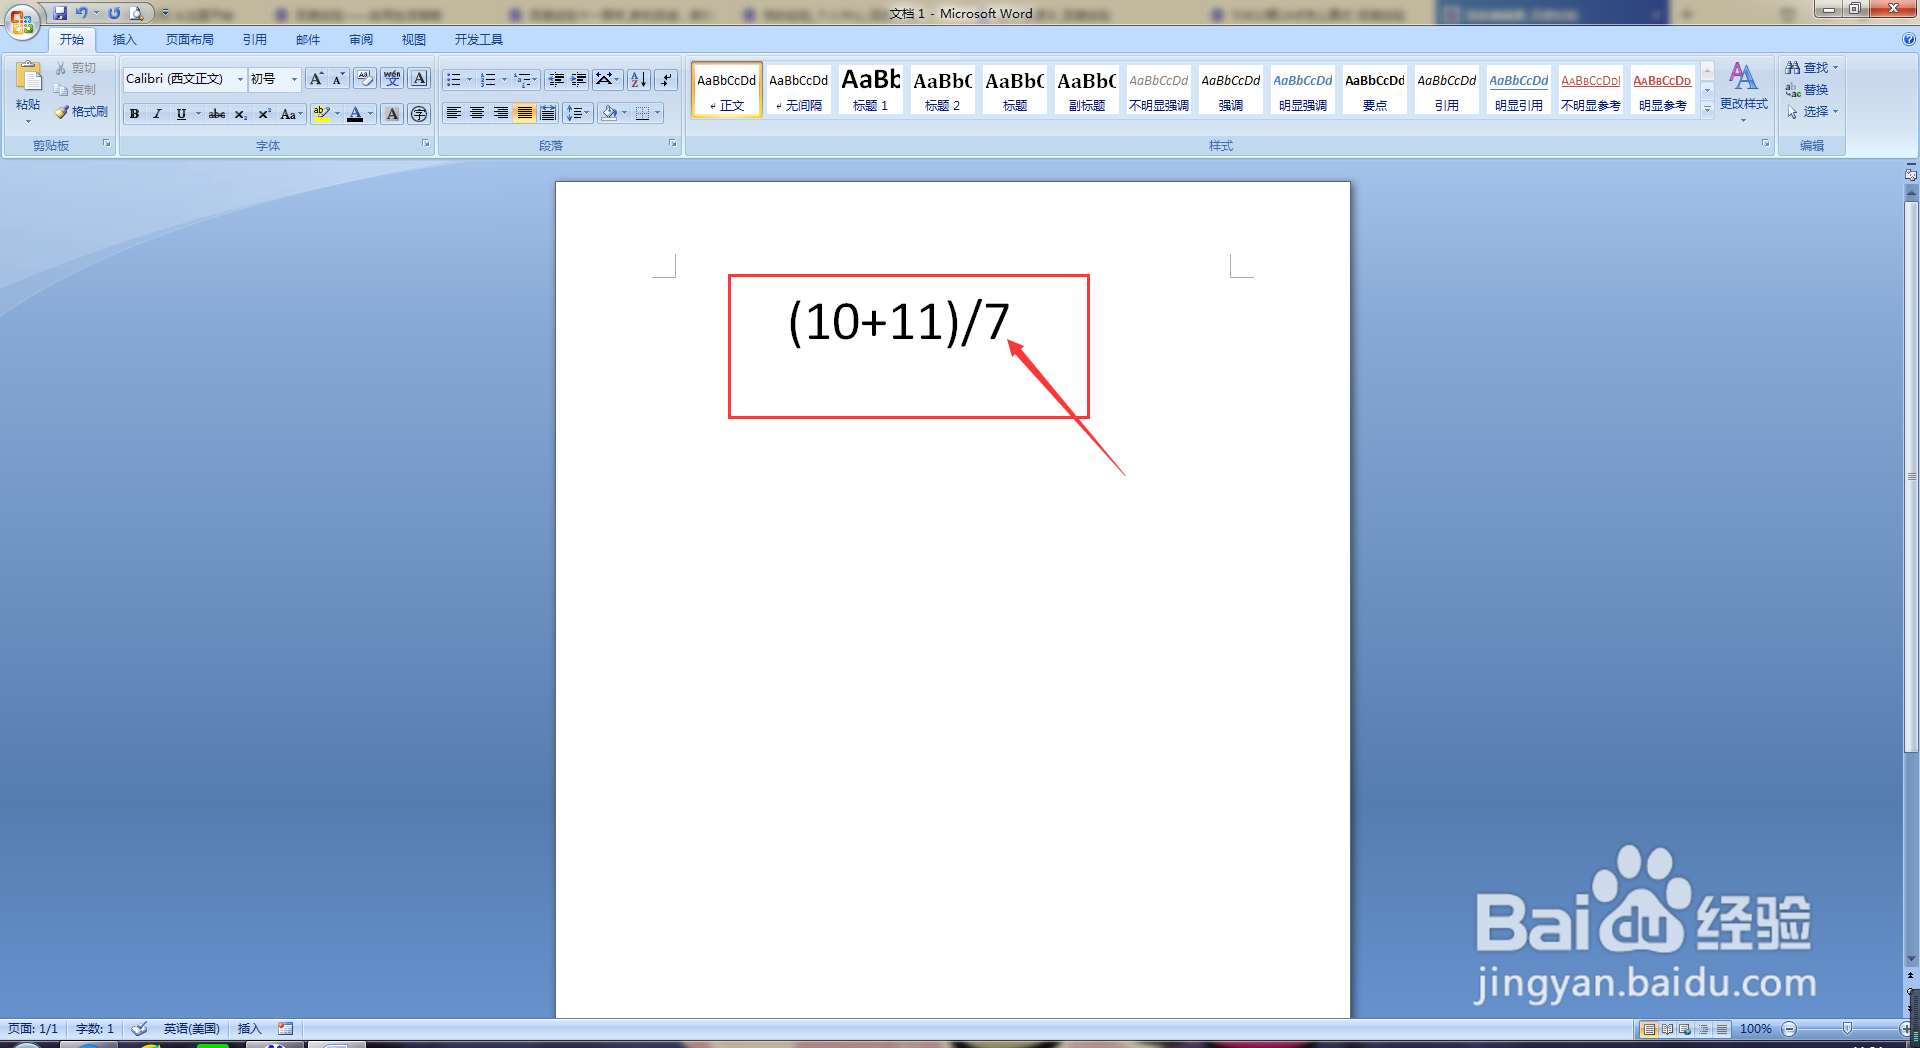Viewport: 1920px width, 1048px height.
Task: Open Print Preview from Quick Access toolbar
Action: (x=136, y=13)
